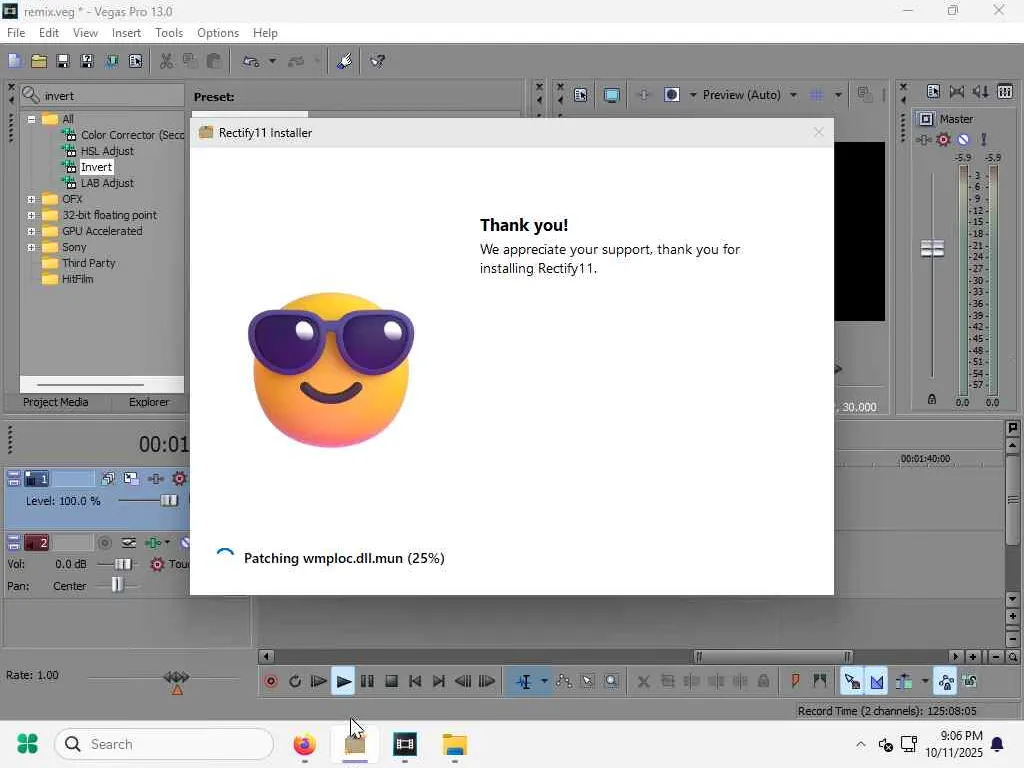Screen dimensions: 1024x768
Task: Open the Undo history dropdown arrow
Action: (272, 61)
